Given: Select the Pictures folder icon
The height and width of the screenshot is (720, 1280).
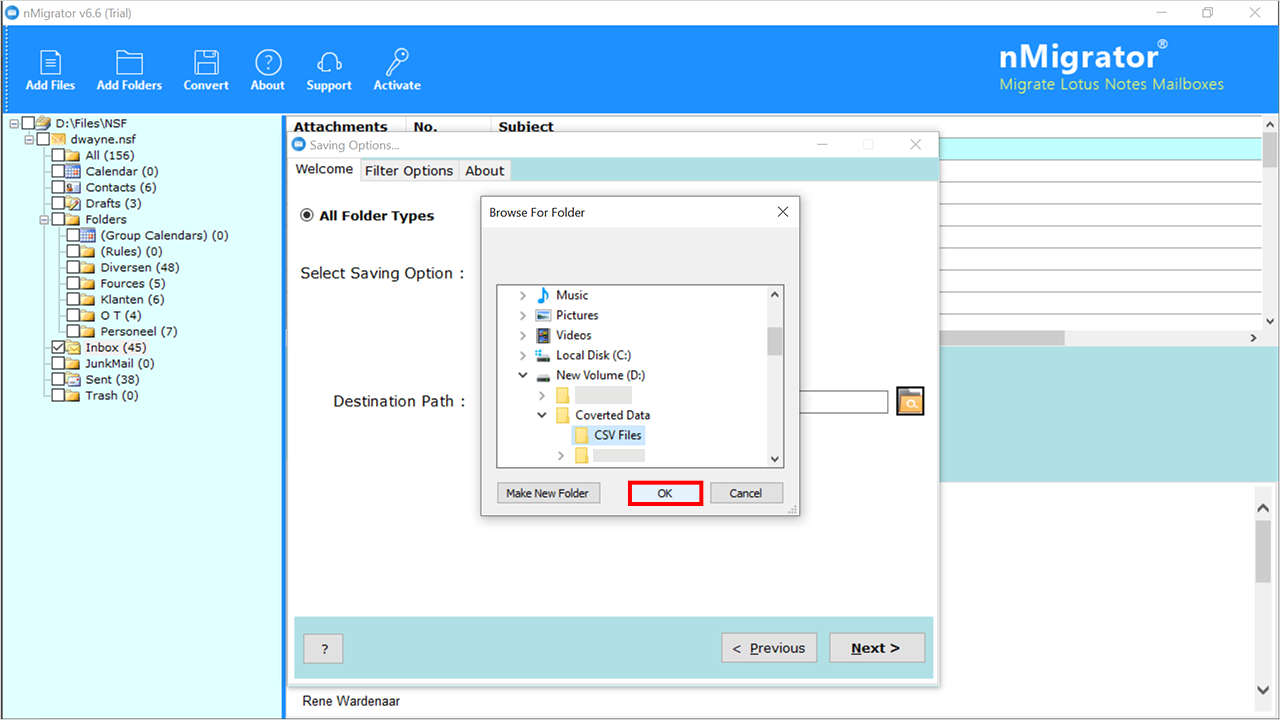Looking at the screenshot, I should pyautogui.click(x=543, y=315).
